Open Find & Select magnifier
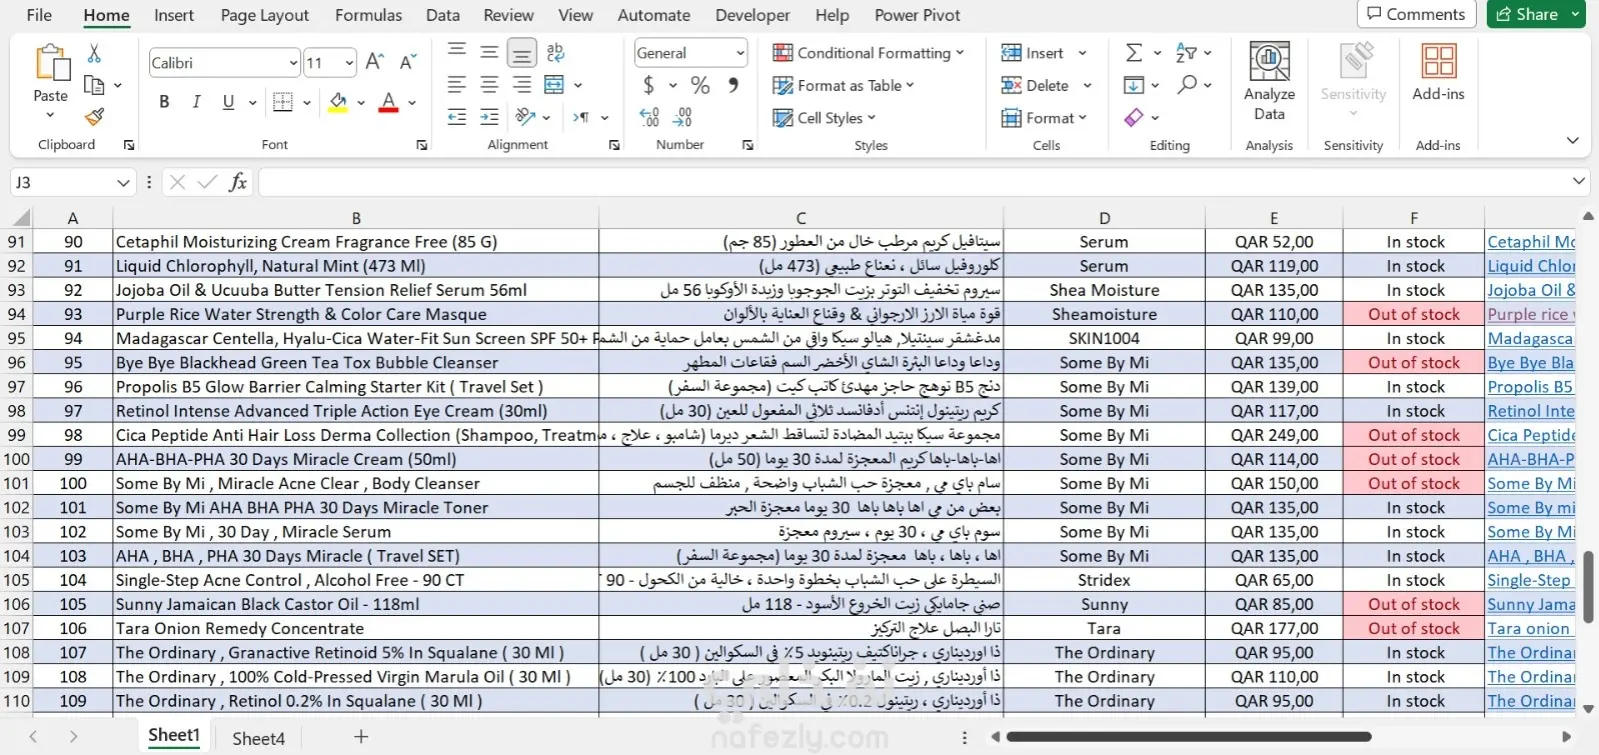1599x755 pixels. [1187, 85]
